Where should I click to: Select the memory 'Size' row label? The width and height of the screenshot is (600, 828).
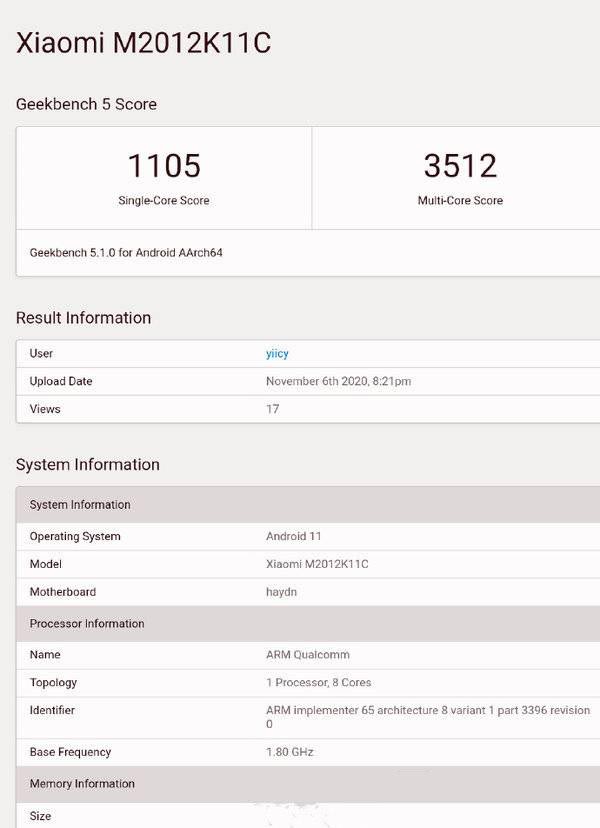pyautogui.click(x=40, y=816)
